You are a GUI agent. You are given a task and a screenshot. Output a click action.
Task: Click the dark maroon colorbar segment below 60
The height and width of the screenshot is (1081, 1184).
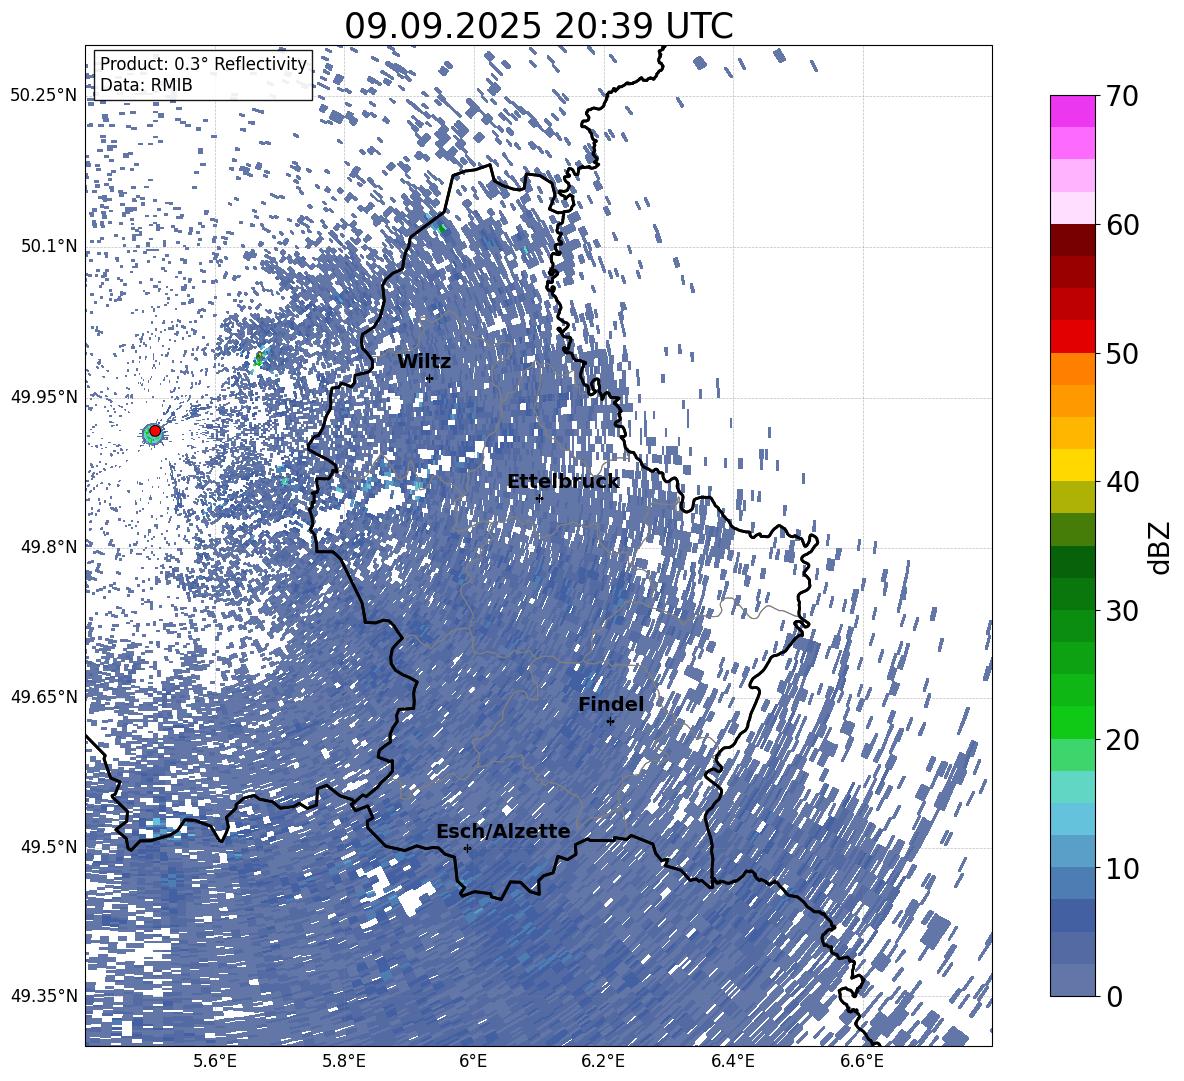[x=1073, y=240]
